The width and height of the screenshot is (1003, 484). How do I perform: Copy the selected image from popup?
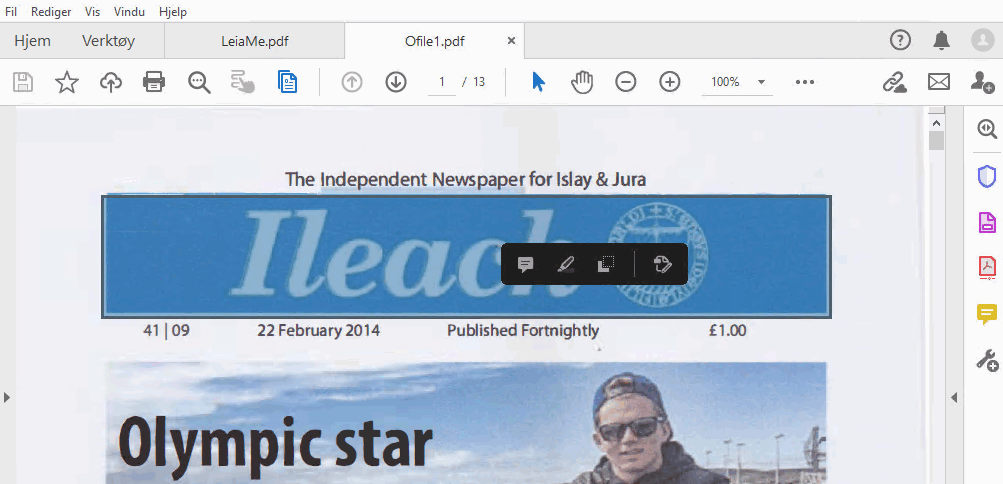pyautogui.click(x=605, y=264)
